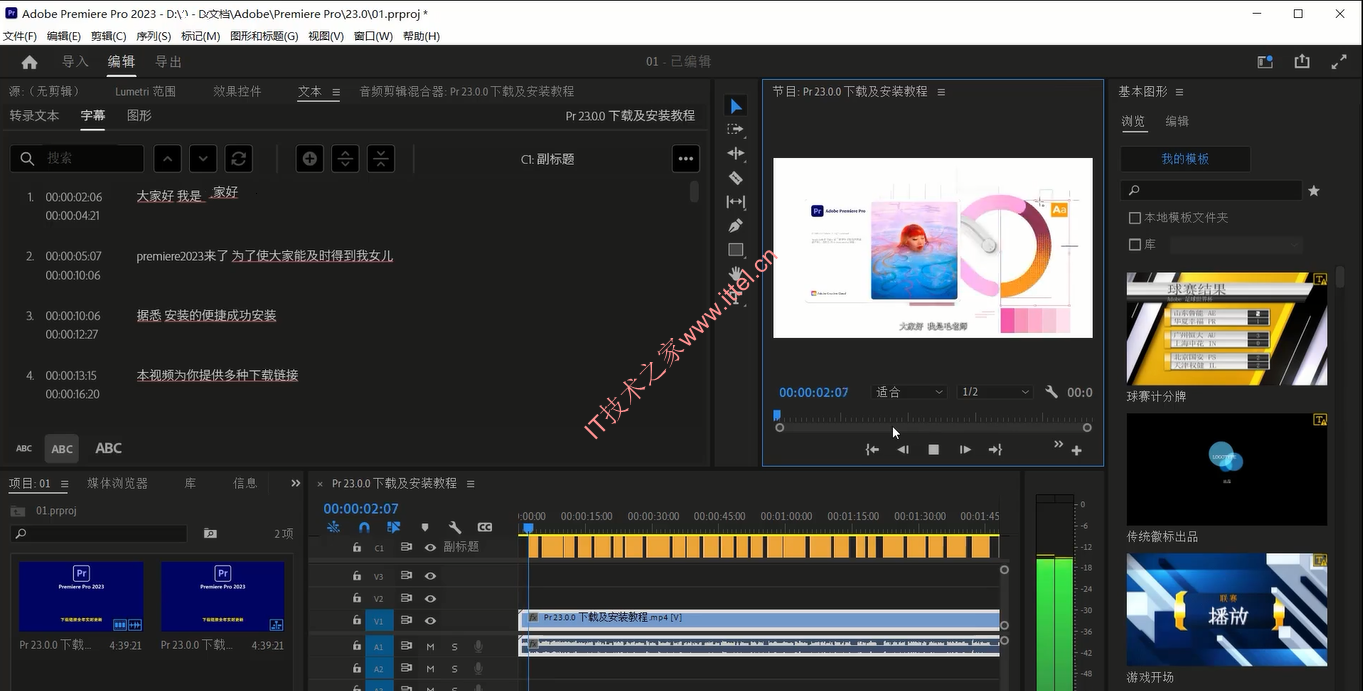Image resolution: width=1363 pixels, height=691 pixels.
Task: Merge caption segments icon
Action: pos(380,158)
